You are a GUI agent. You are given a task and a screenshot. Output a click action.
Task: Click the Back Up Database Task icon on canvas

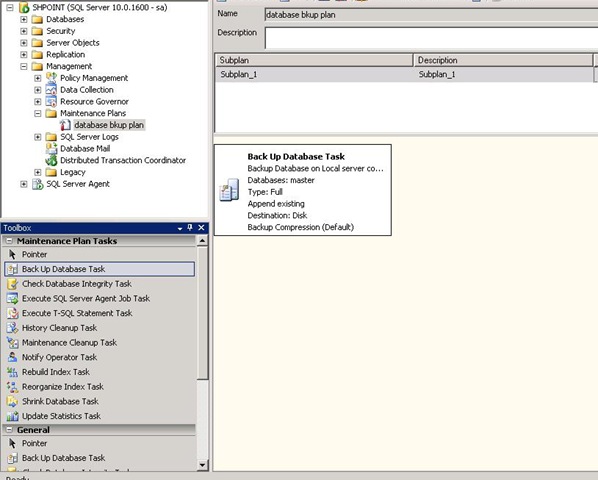tap(229, 190)
